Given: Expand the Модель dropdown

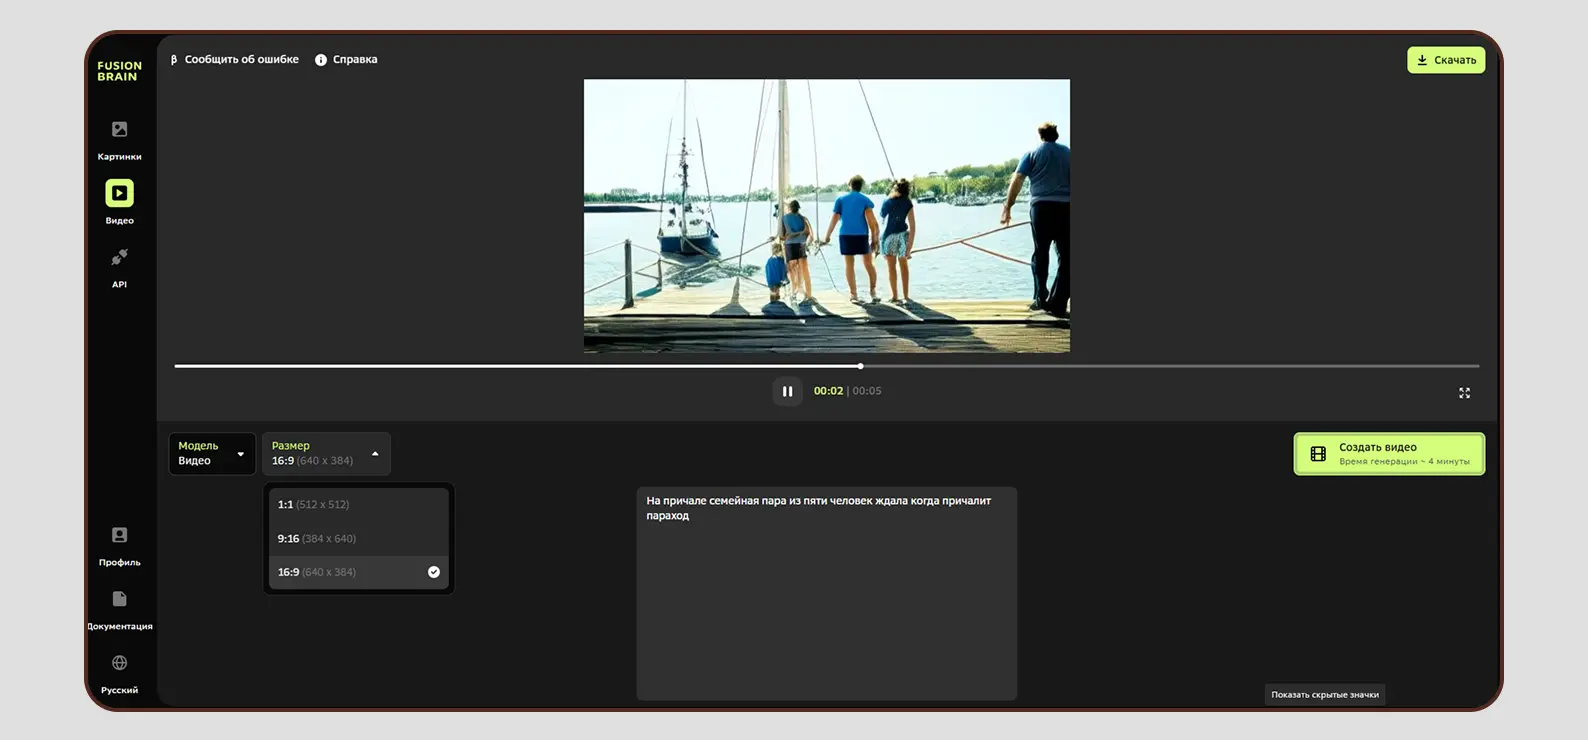Looking at the screenshot, I should (x=212, y=453).
